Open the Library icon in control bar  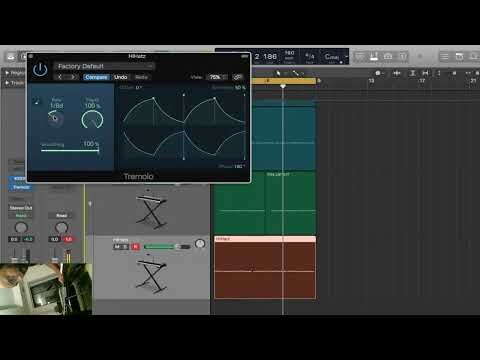pos(11,57)
